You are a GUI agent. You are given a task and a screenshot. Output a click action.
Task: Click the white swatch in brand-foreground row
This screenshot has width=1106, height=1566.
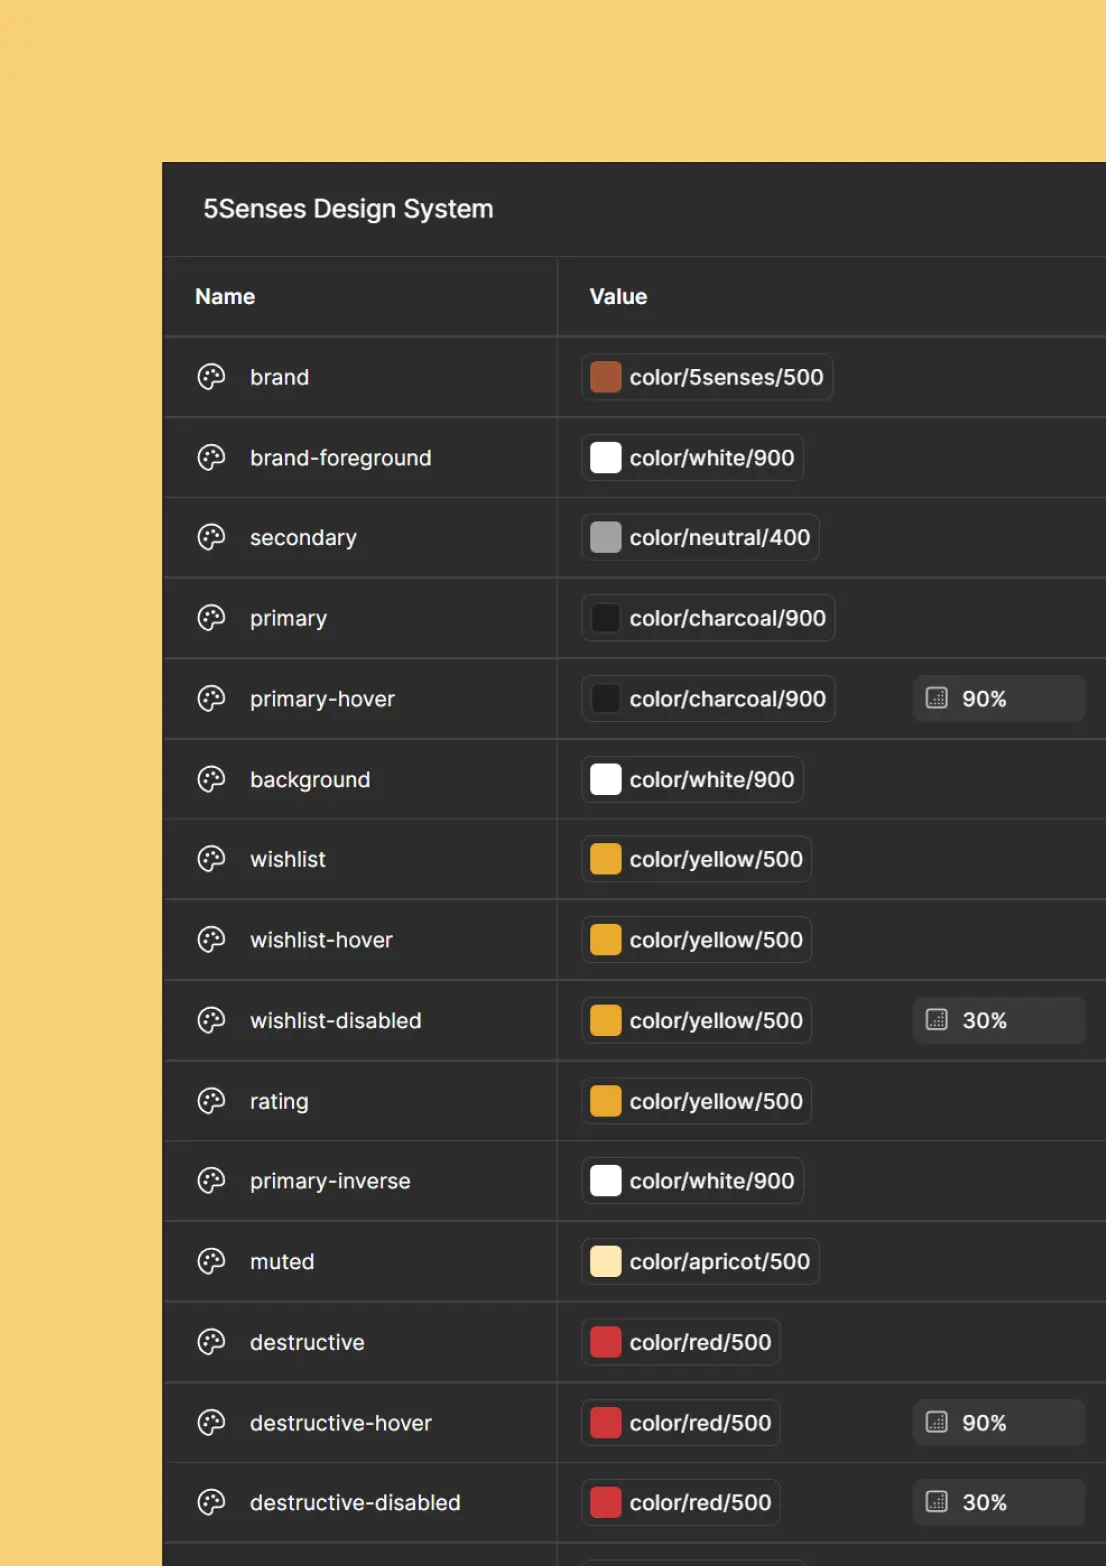(x=605, y=458)
